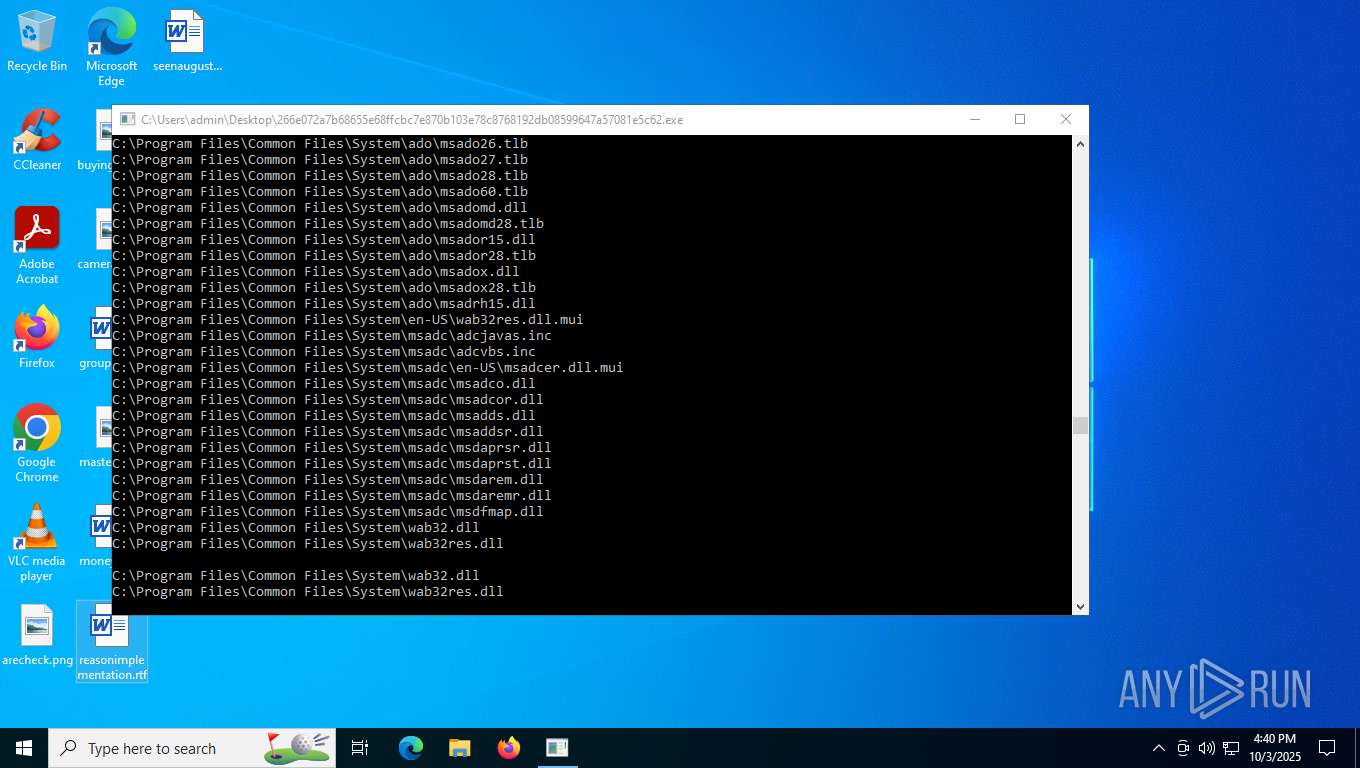1360x768 pixels.
Task: Click the line ending in msadrh15.dll
Action: 324,304
